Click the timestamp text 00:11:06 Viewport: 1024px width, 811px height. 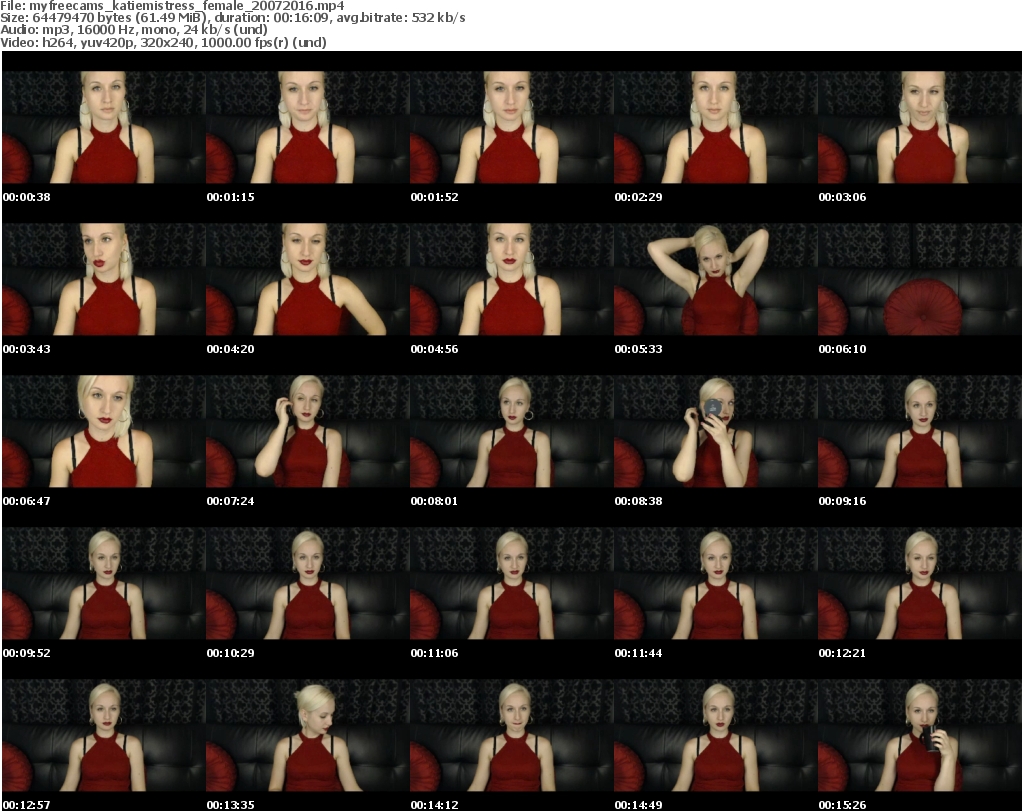434,653
